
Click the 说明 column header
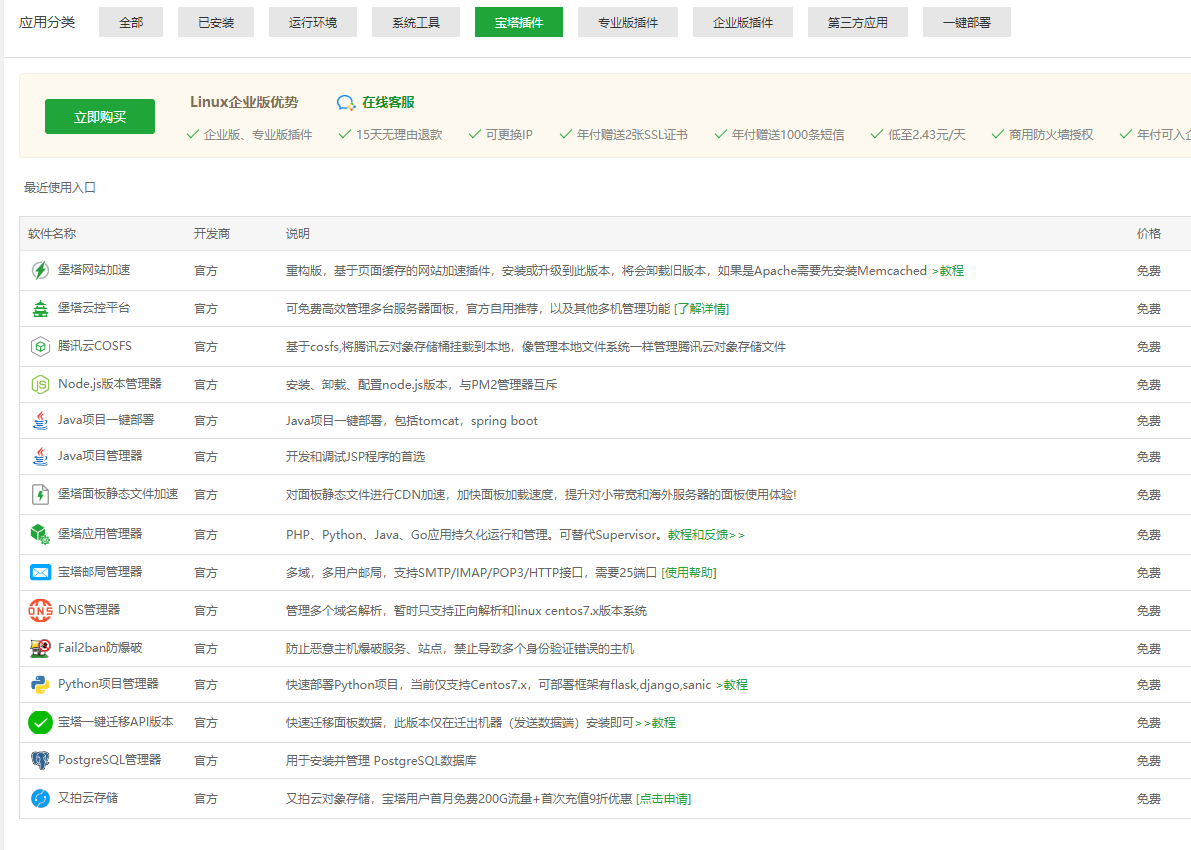[x=298, y=233]
